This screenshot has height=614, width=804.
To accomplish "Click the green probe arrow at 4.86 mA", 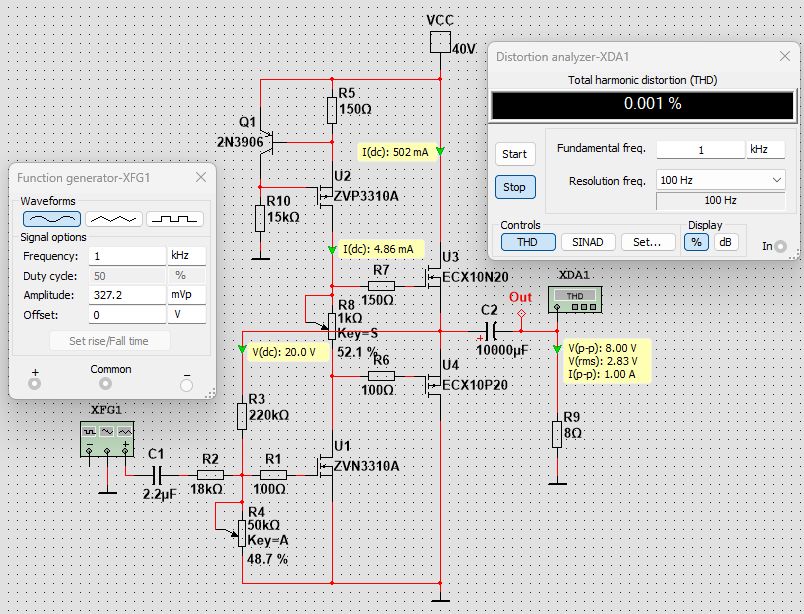I will pos(332,249).
